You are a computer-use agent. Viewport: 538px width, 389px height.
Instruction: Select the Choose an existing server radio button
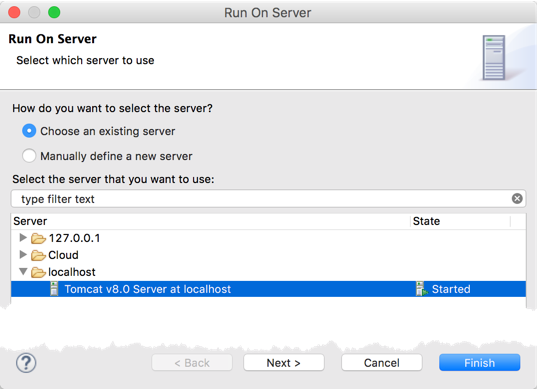click(x=29, y=131)
